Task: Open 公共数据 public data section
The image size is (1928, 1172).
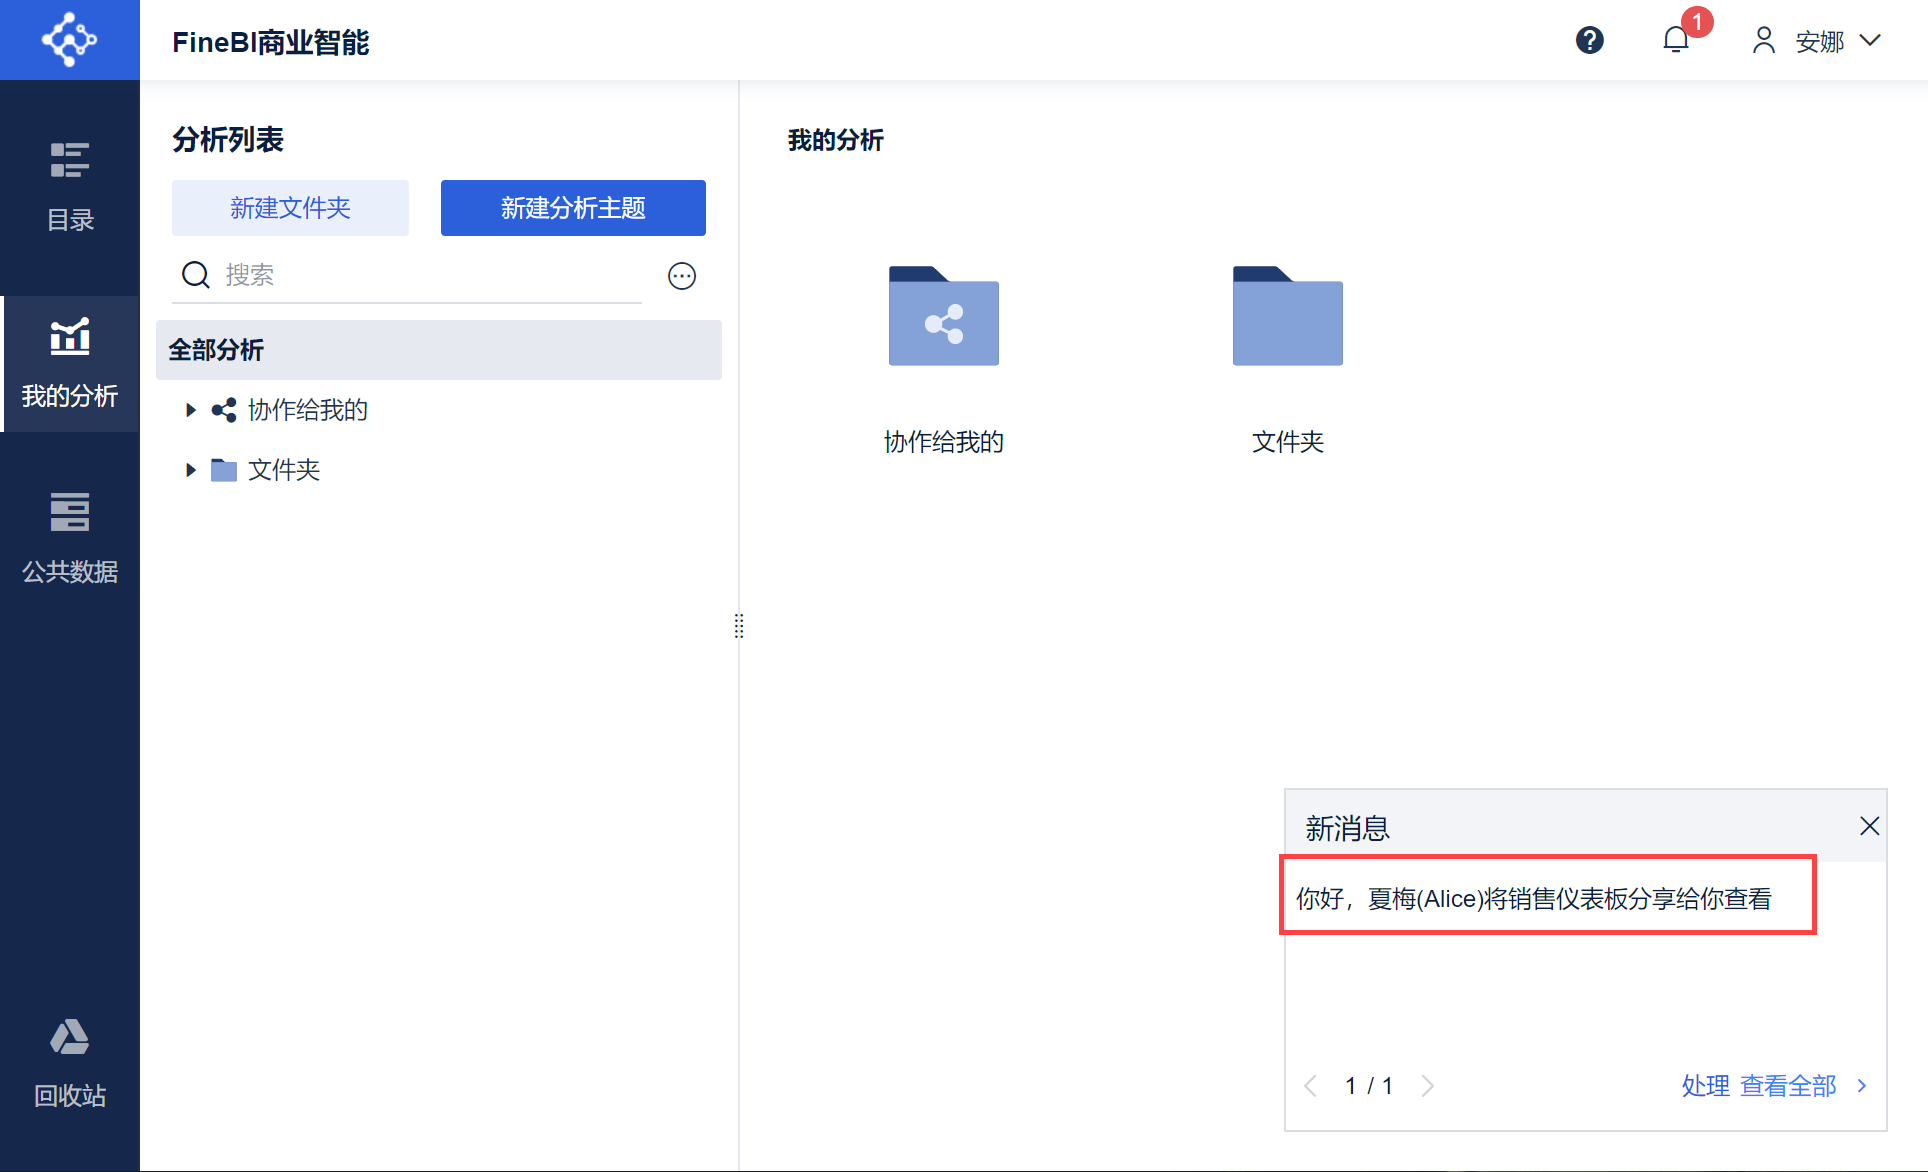Action: (x=70, y=539)
